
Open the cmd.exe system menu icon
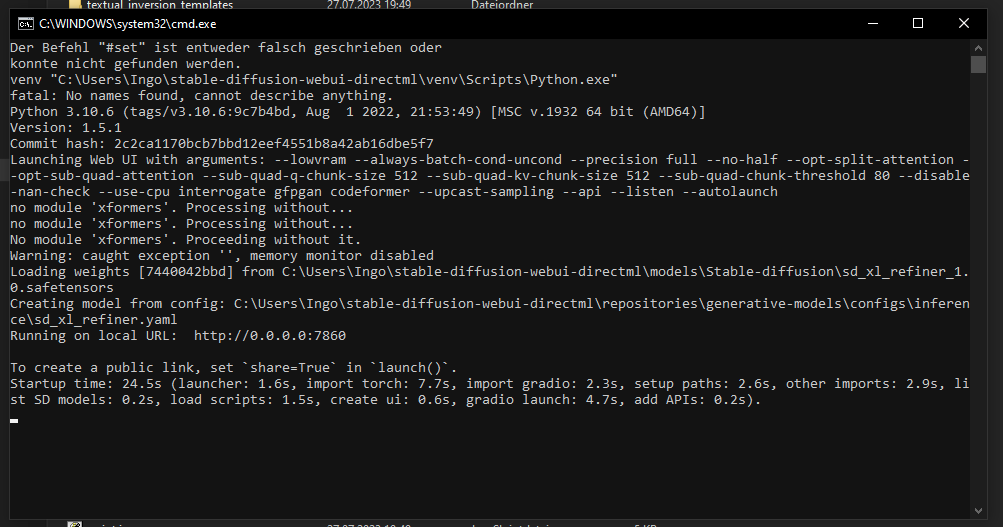point(25,24)
